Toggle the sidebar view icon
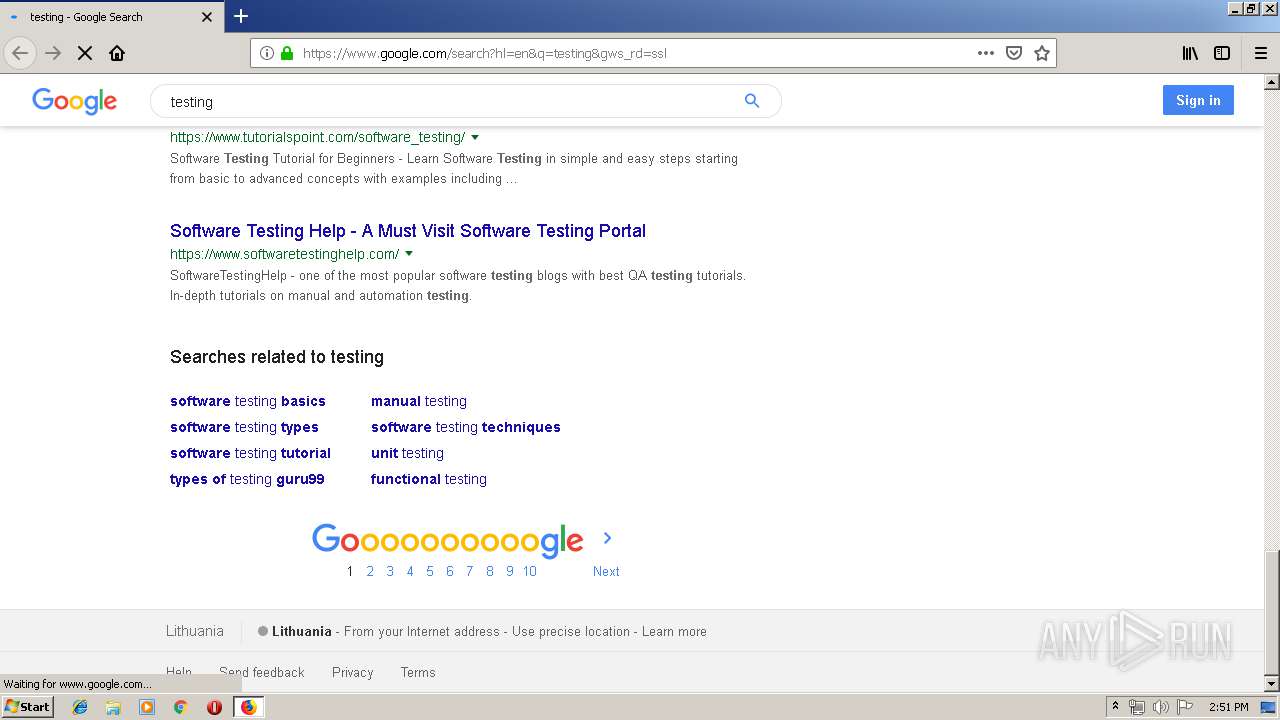The height and width of the screenshot is (720, 1280). 1222,53
